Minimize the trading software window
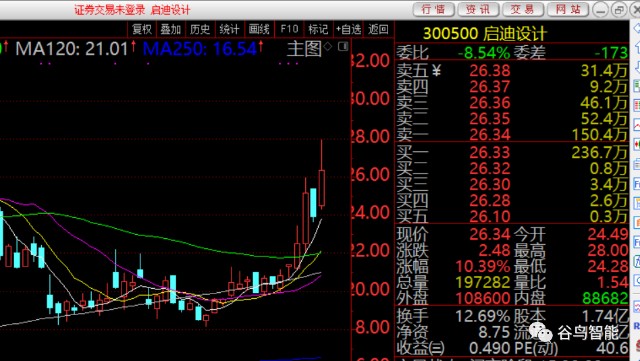Image resolution: width=640 pixels, height=361 pixels. (600, 10)
